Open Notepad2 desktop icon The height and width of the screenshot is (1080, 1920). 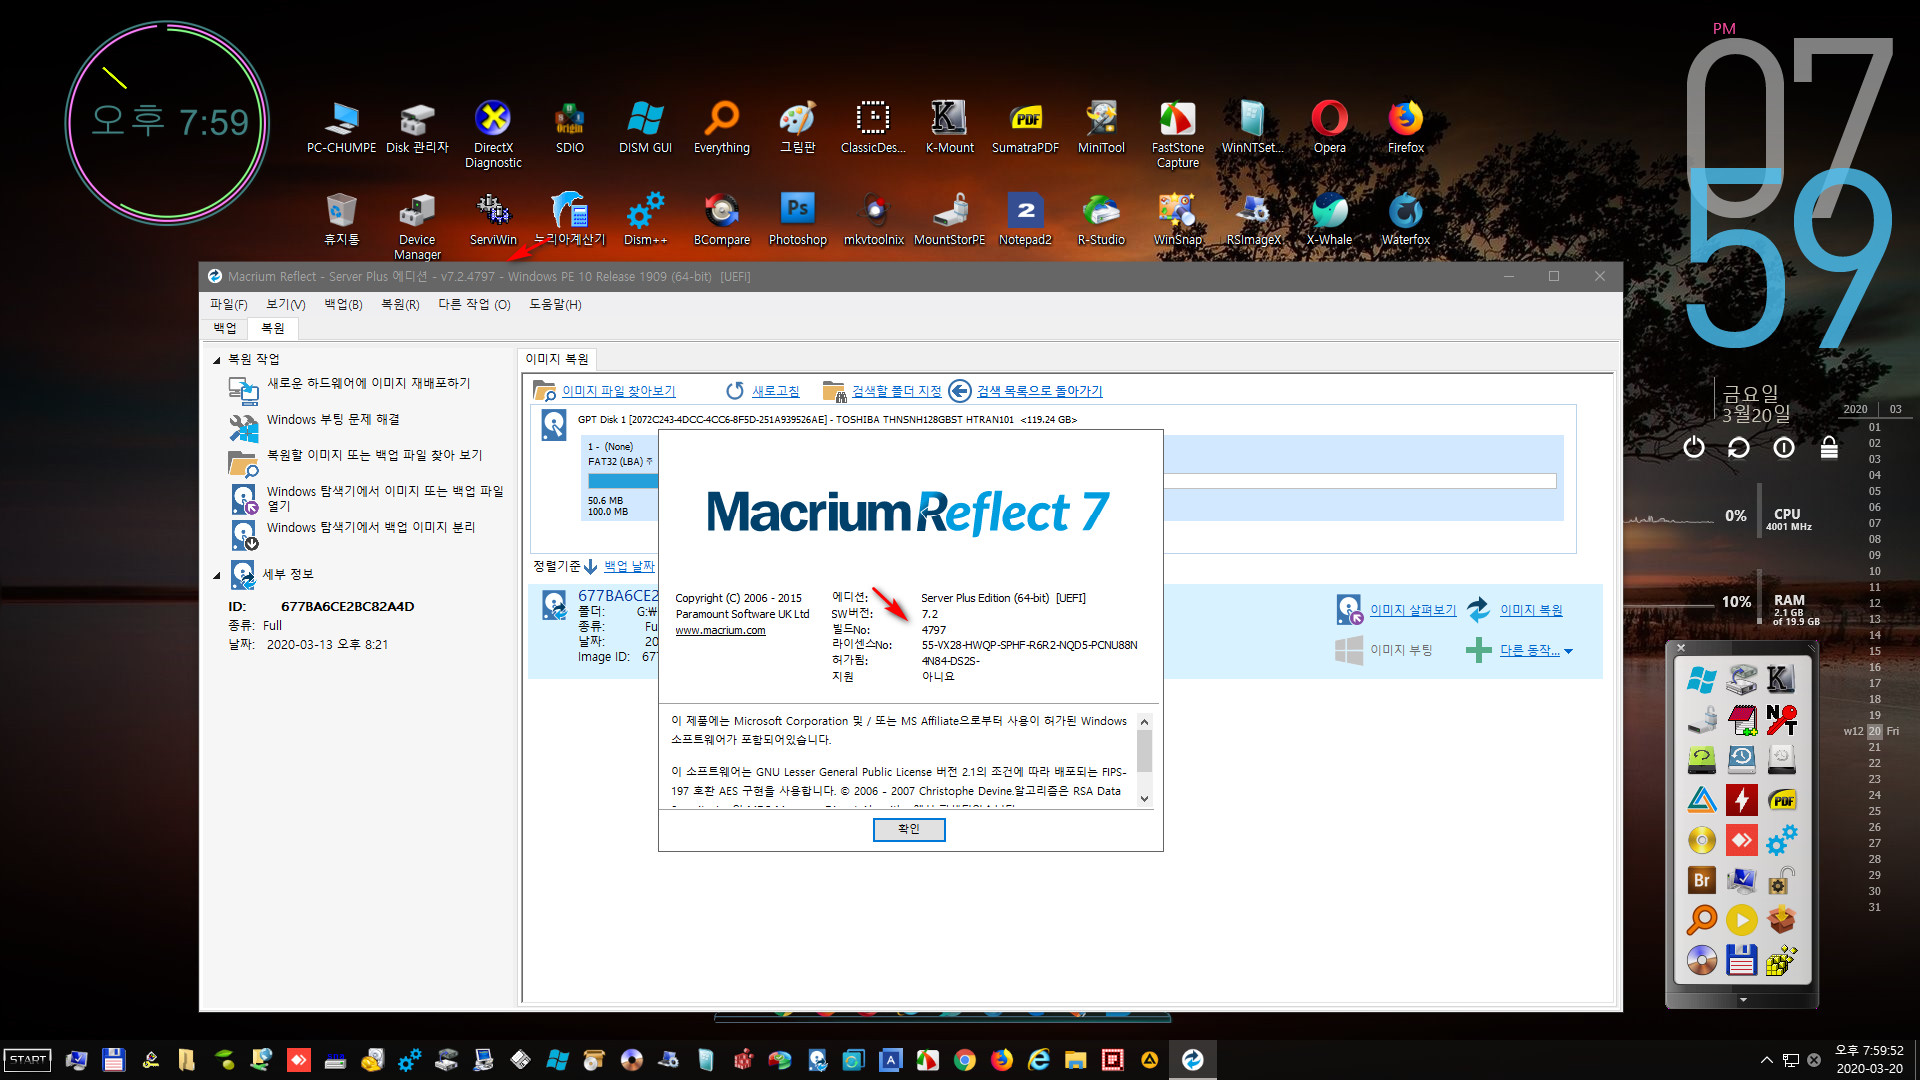(x=1025, y=220)
